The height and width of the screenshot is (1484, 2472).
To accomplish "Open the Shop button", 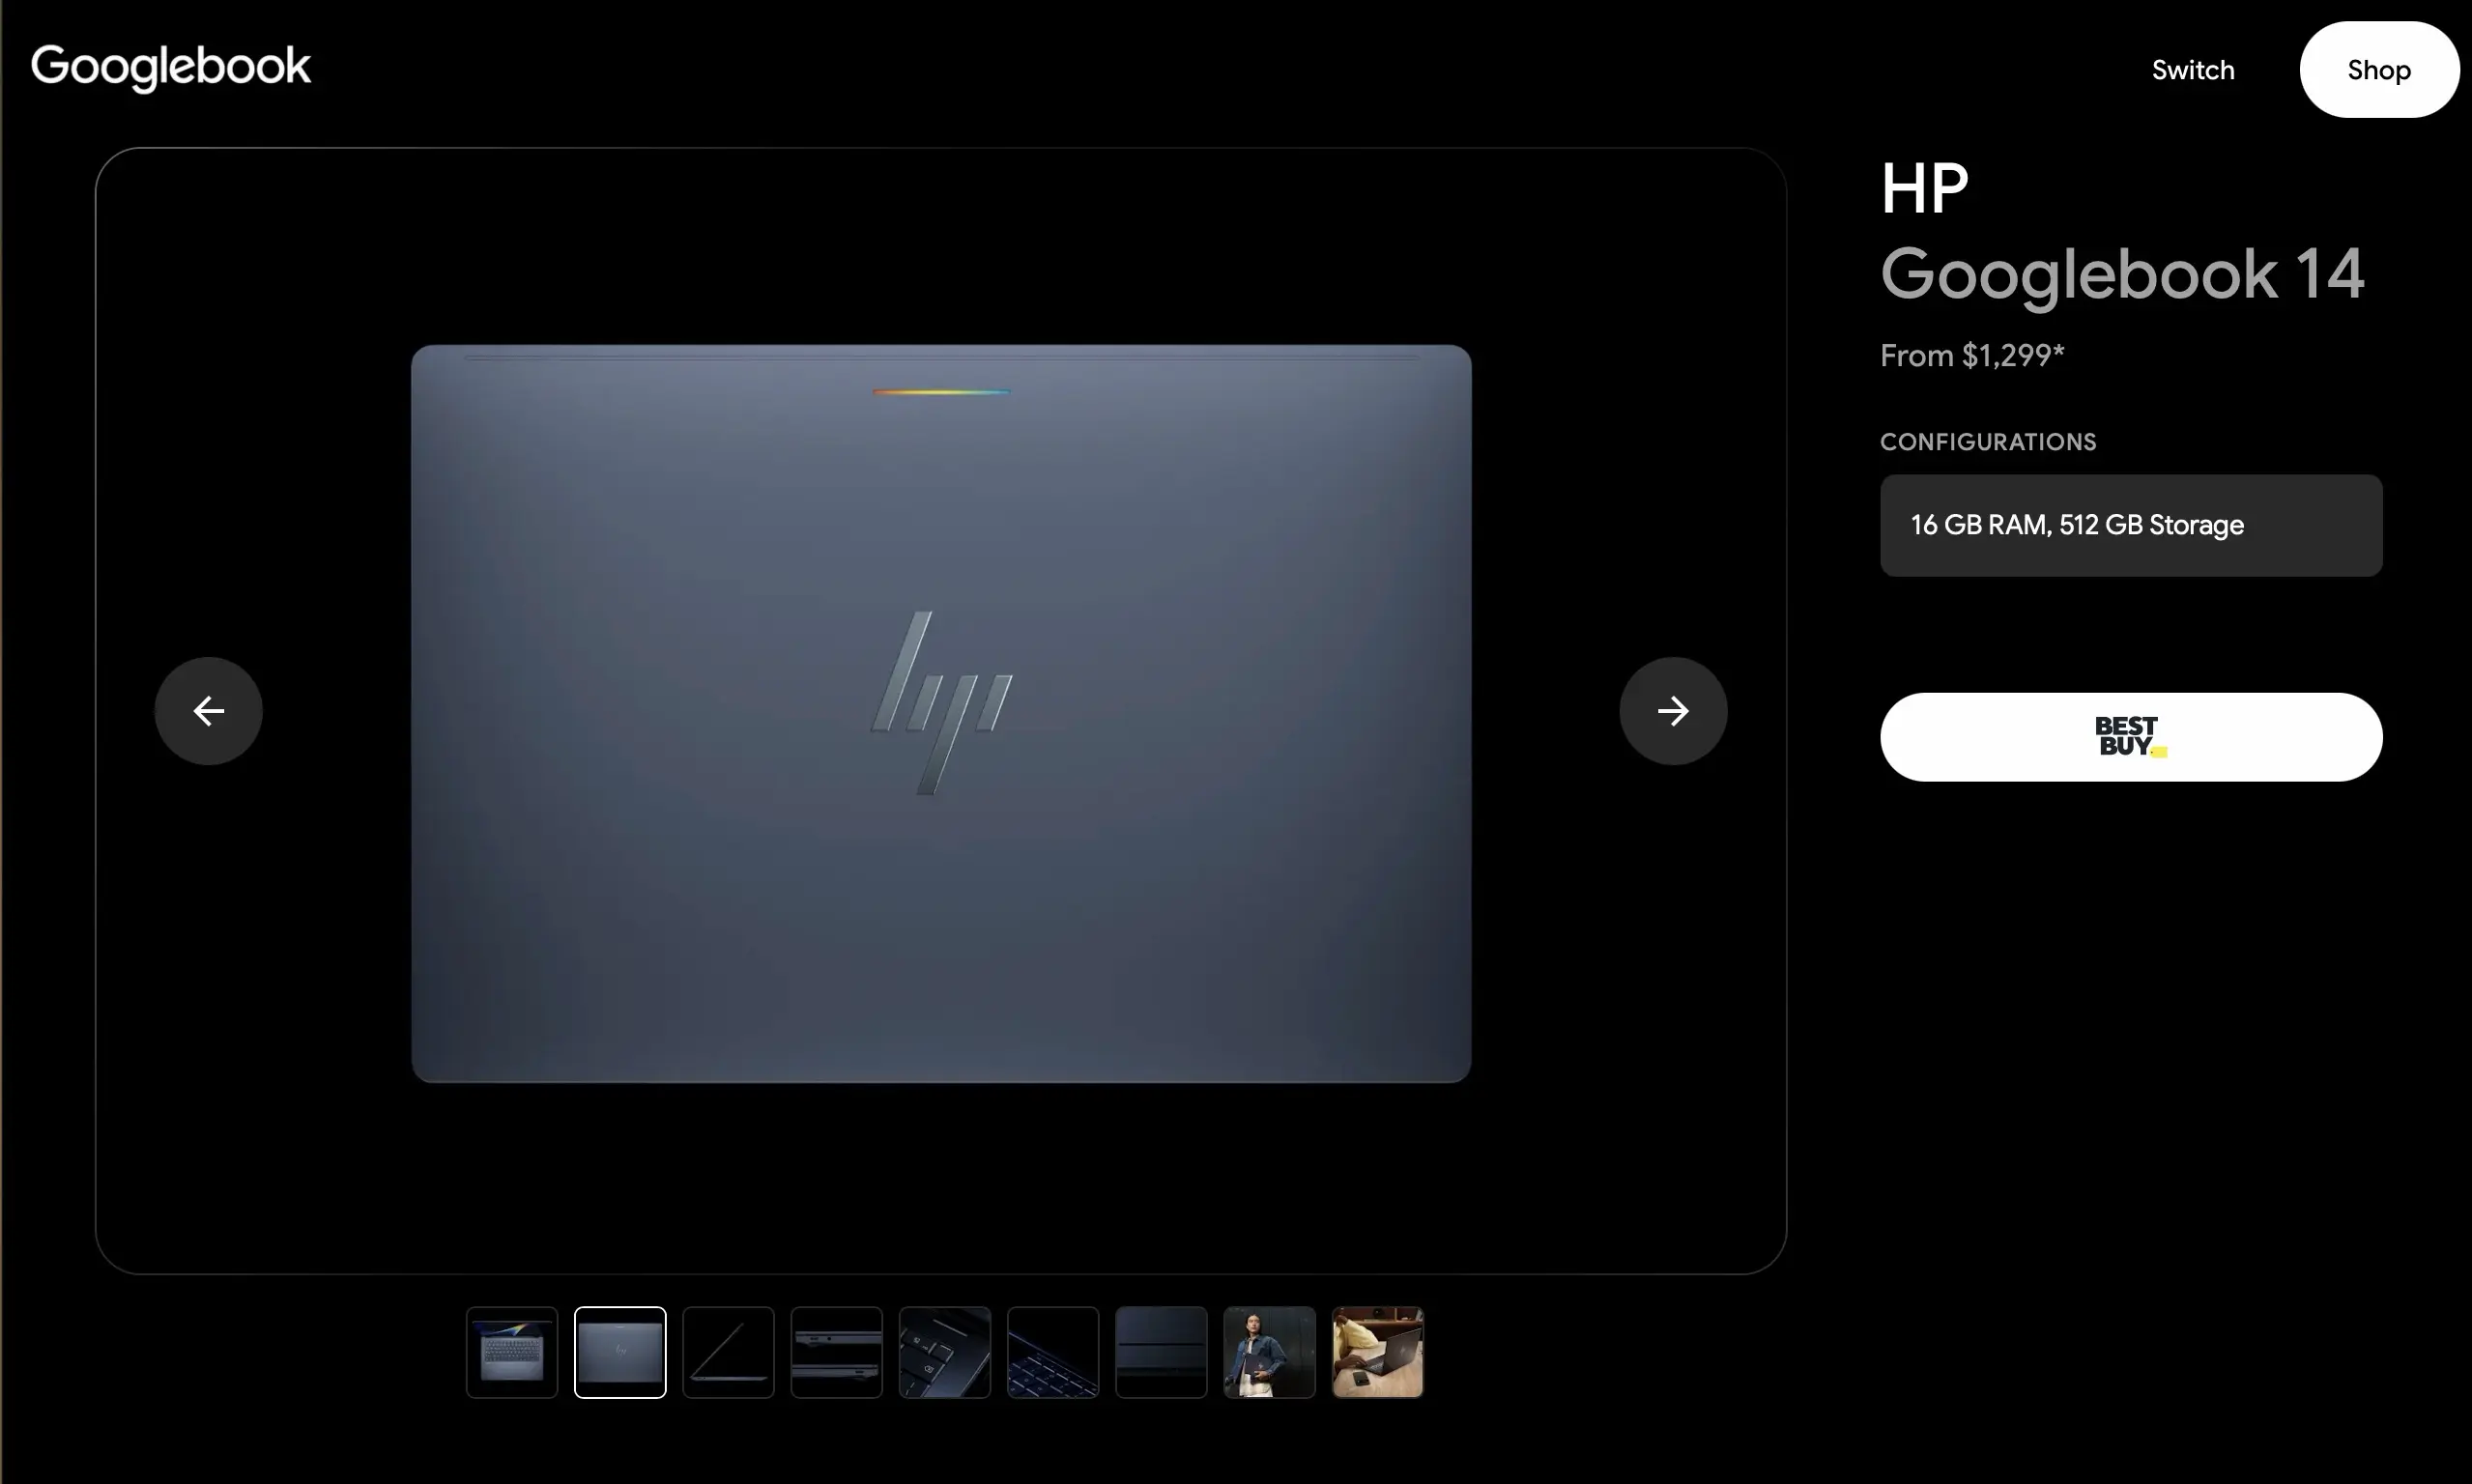I will click(x=2379, y=70).
